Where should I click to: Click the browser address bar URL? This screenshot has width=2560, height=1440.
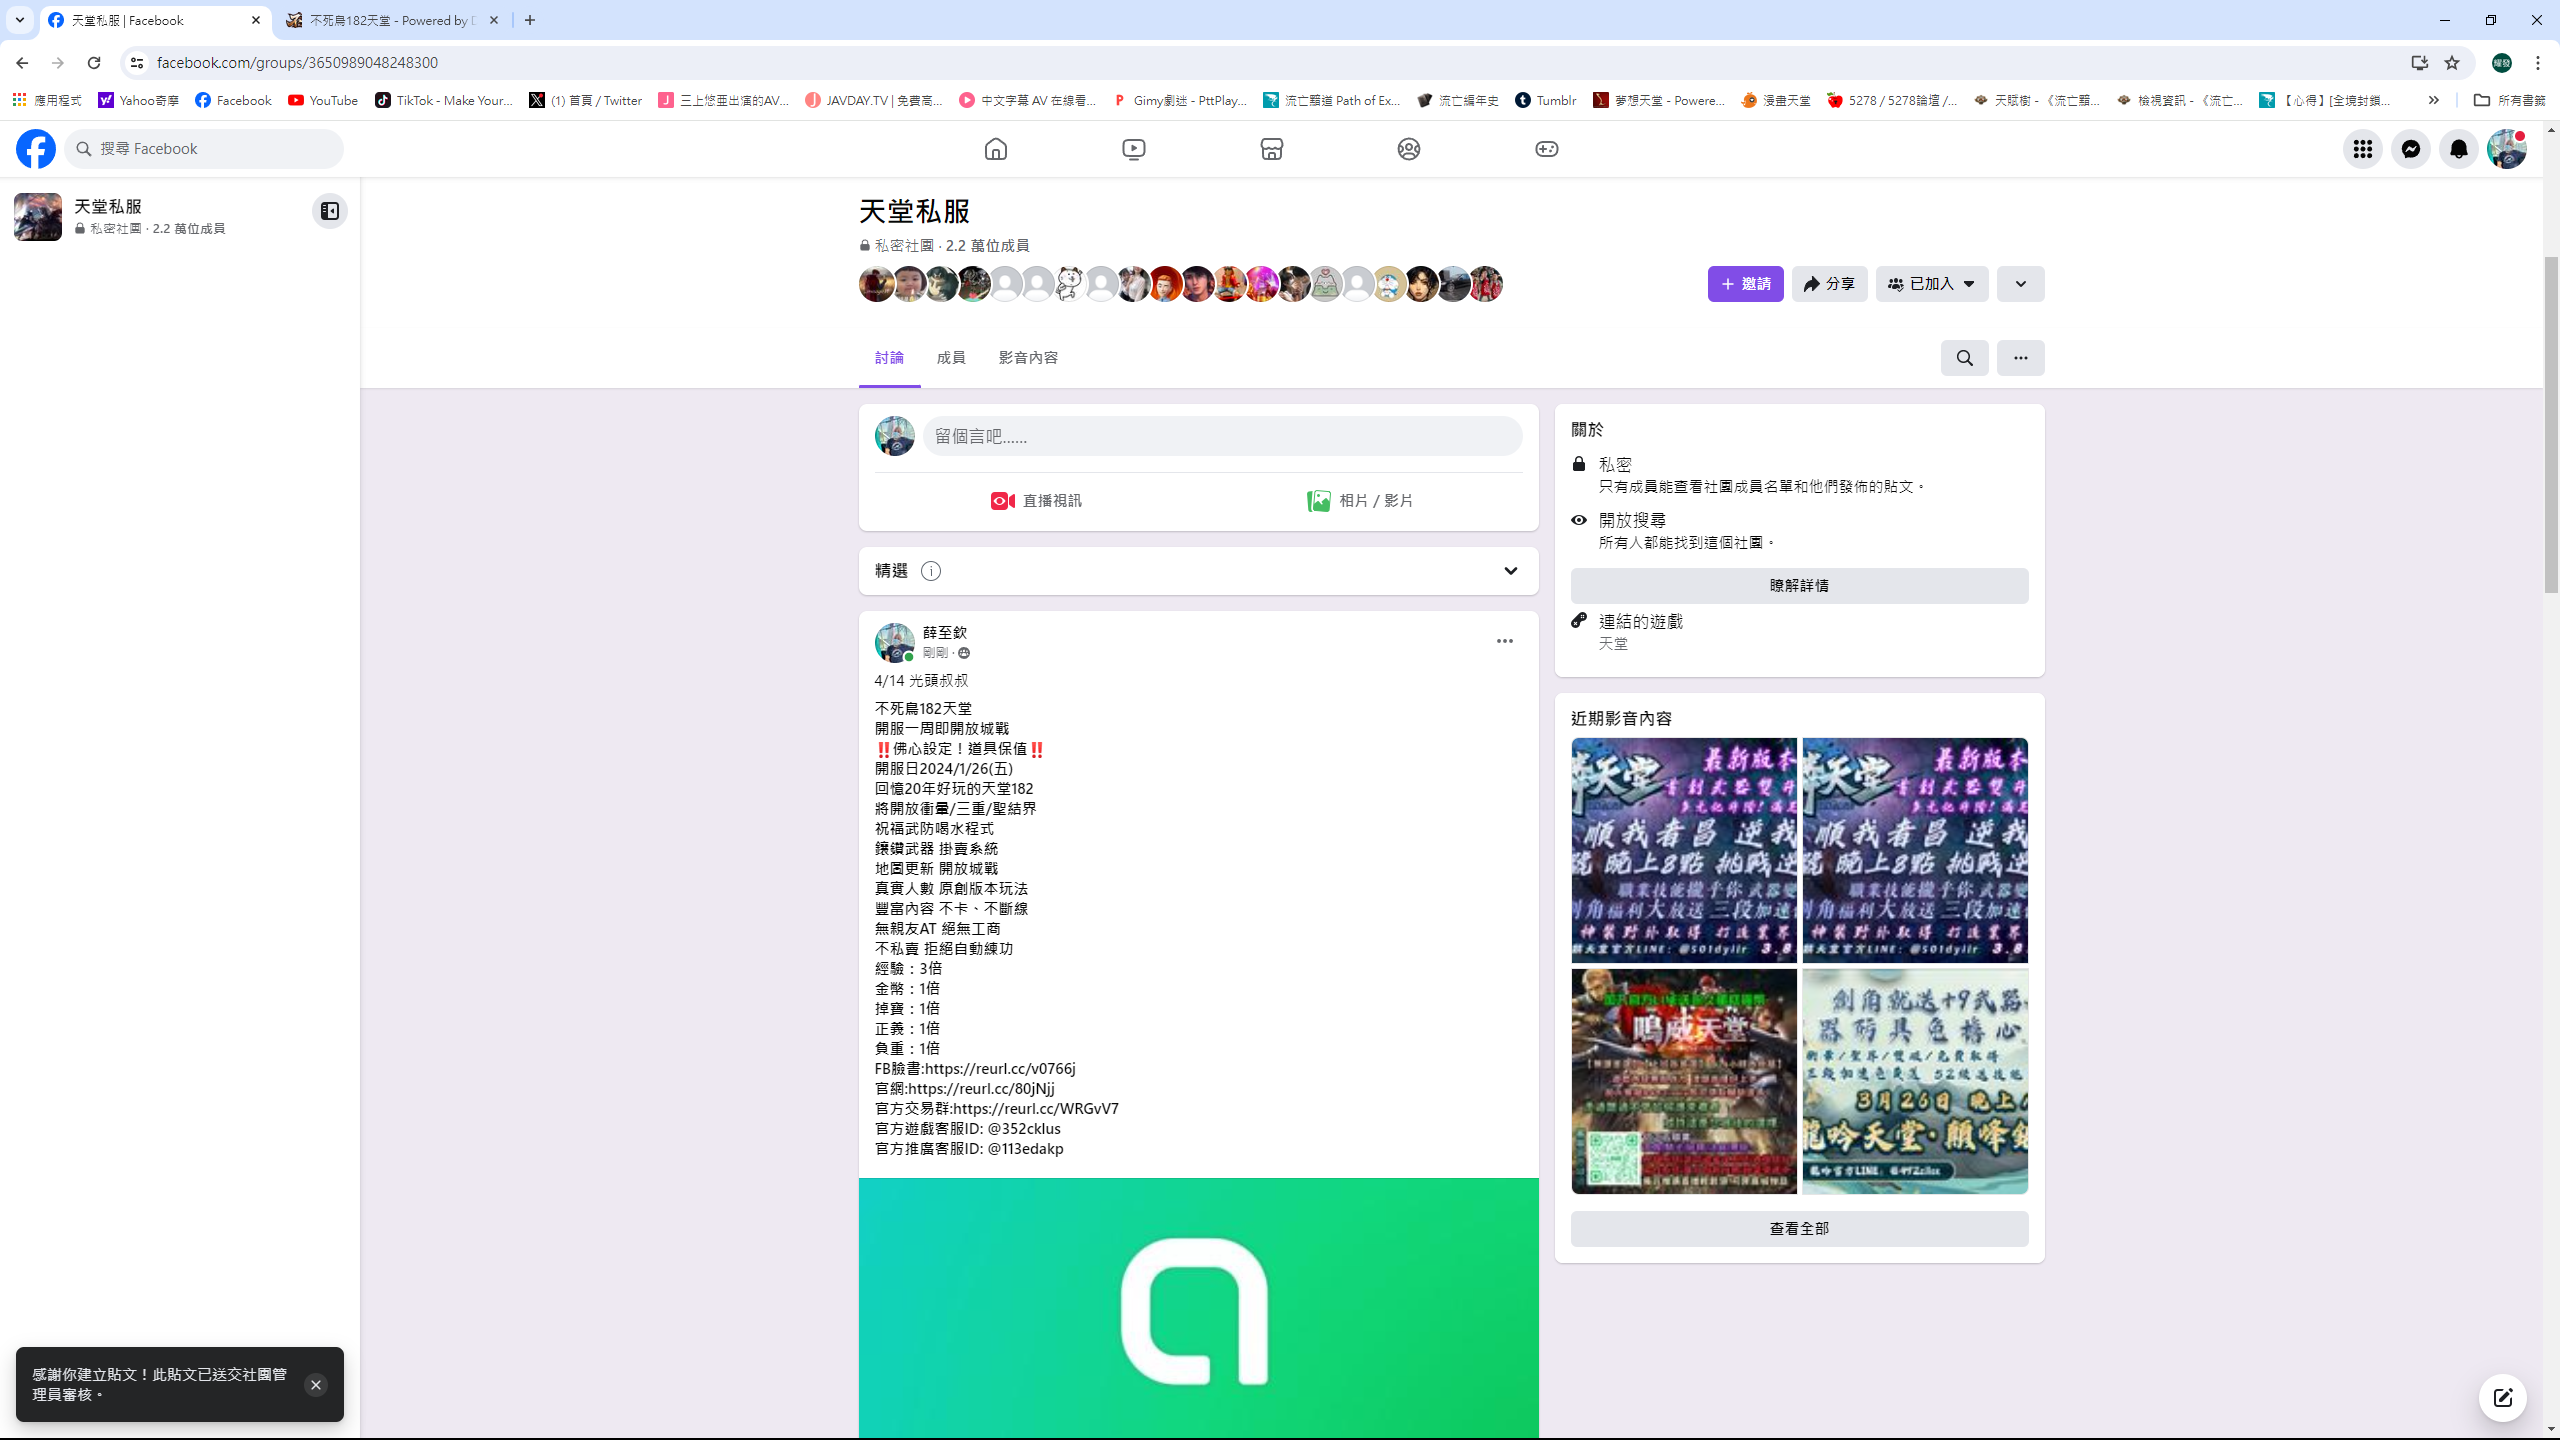pos(297,62)
